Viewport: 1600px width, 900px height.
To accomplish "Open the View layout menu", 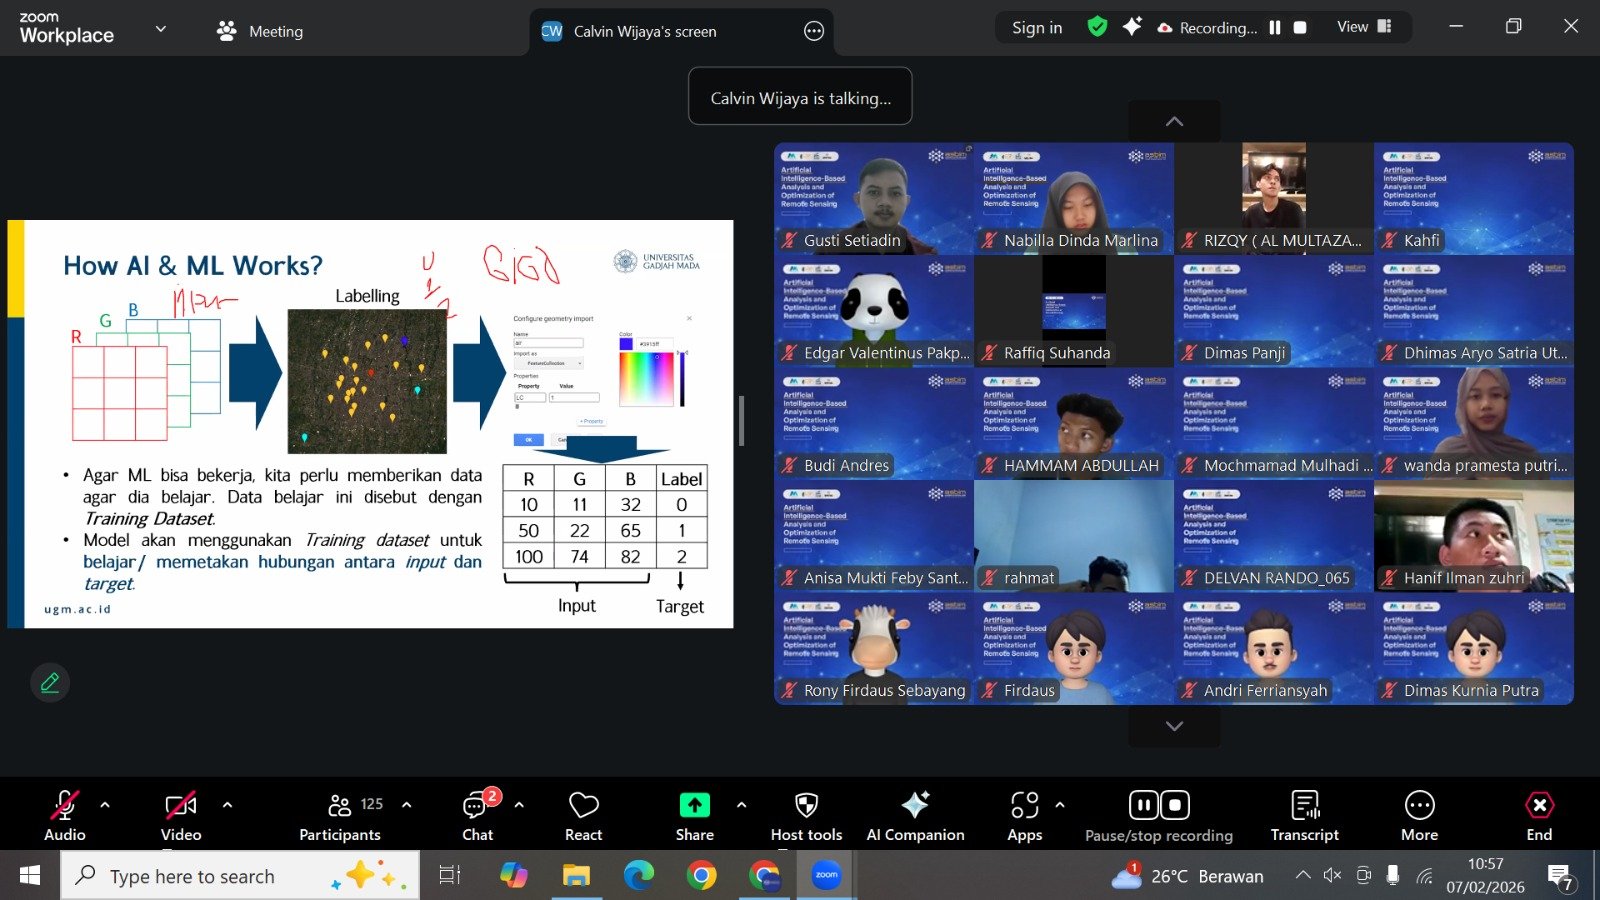I will (x=1364, y=27).
